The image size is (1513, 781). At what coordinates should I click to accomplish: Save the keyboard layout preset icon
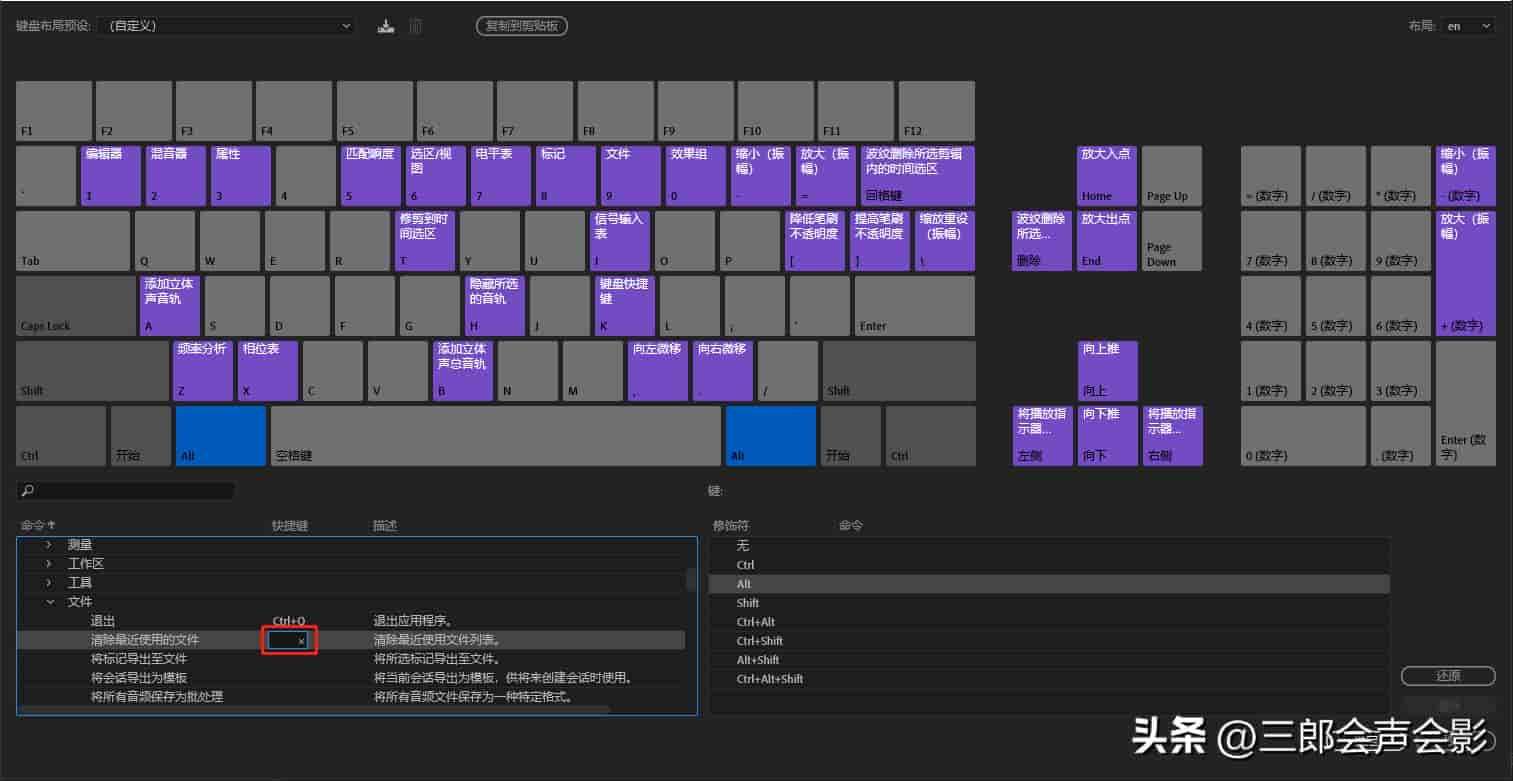click(386, 26)
